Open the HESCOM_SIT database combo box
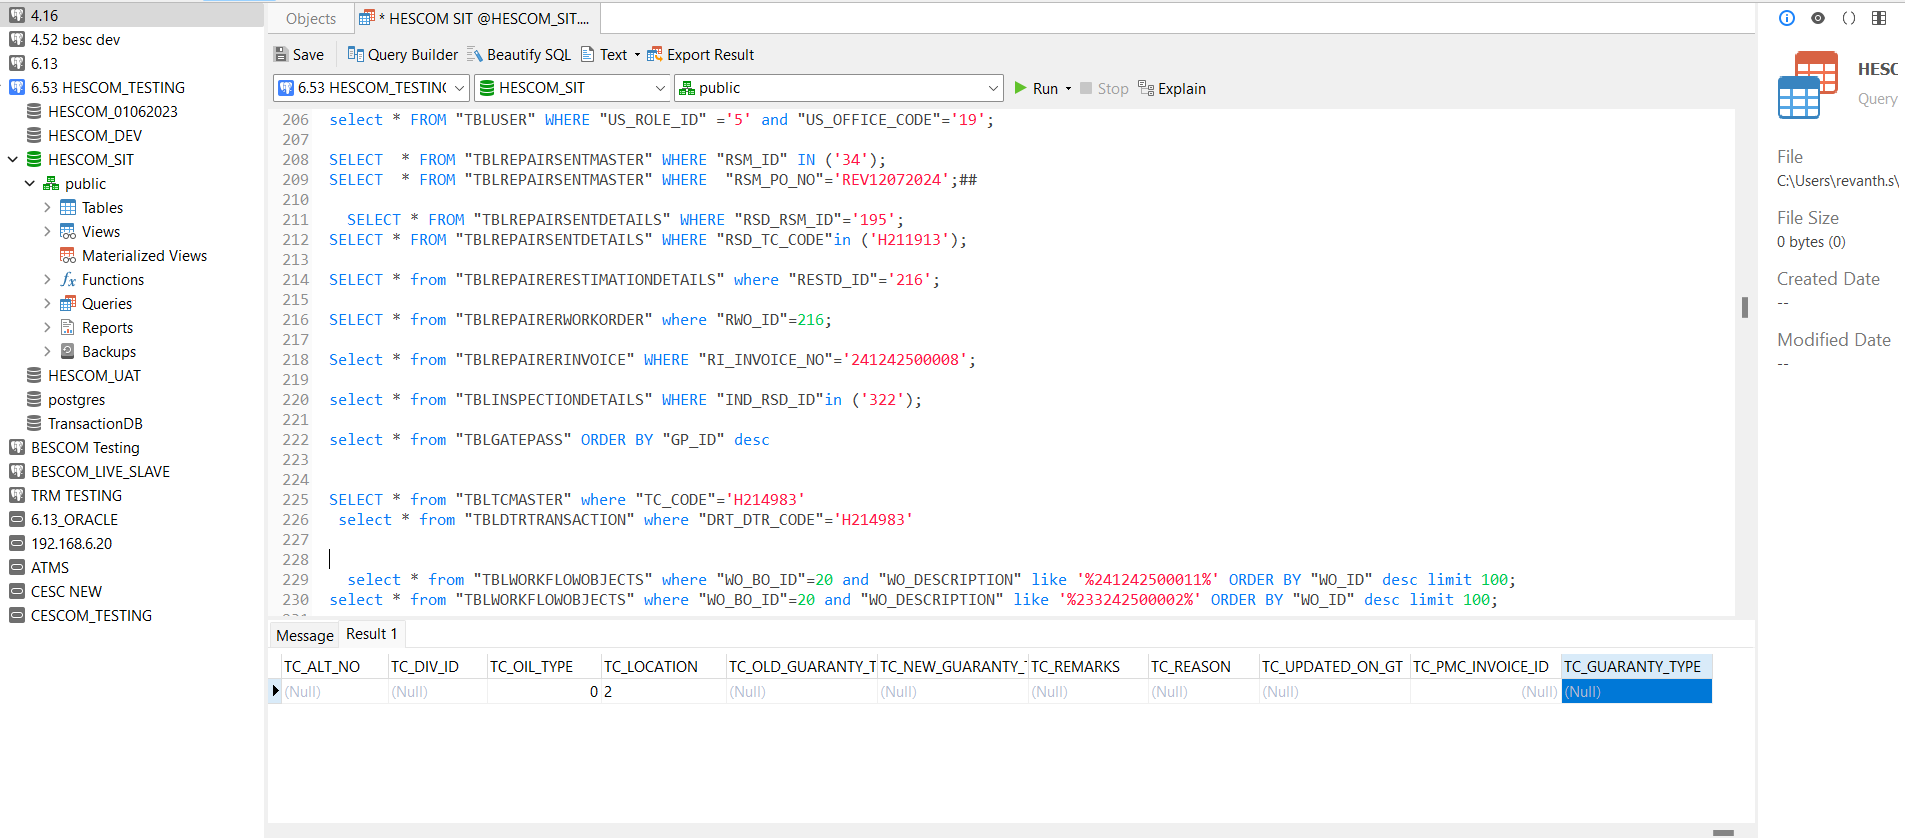This screenshot has width=1905, height=838. coord(572,88)
